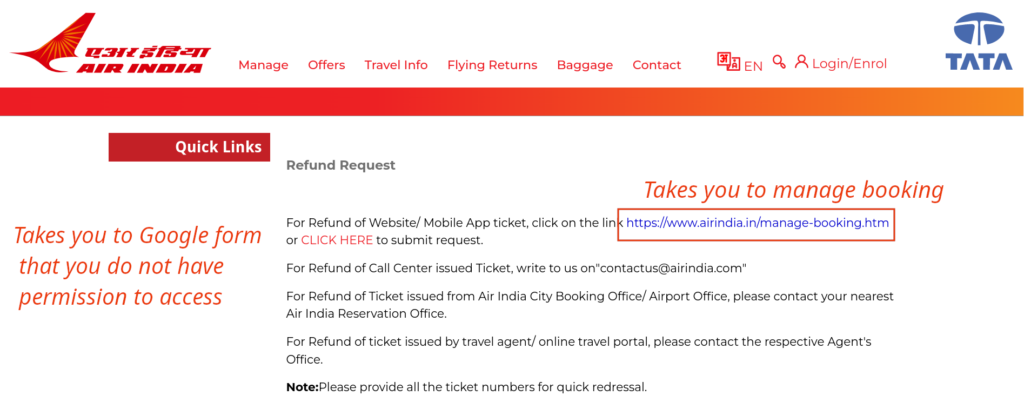The width and height of the screenshot is (1024, 409).
Task: Click Login/Enrol link
Action: (x=850, y=63)
